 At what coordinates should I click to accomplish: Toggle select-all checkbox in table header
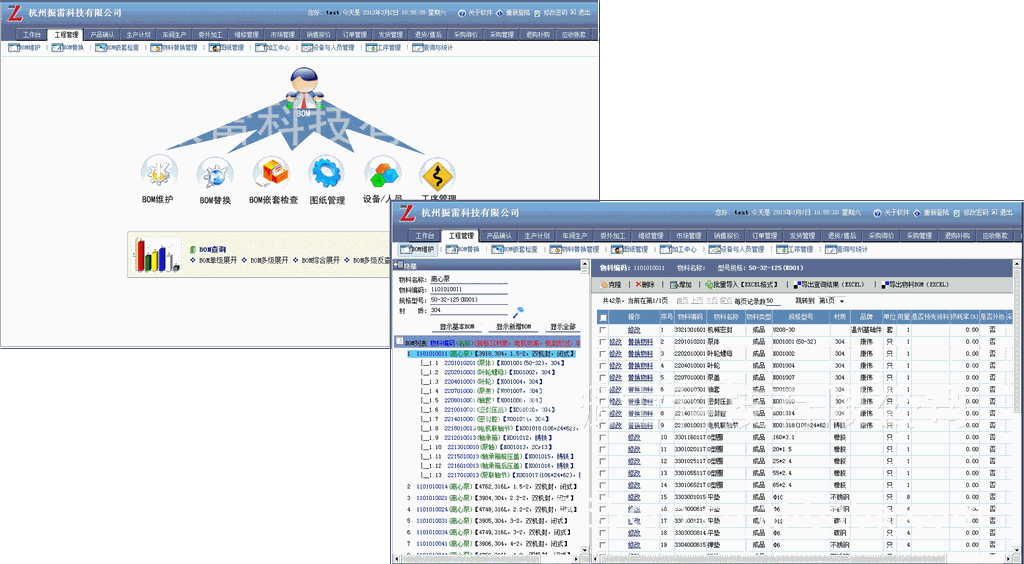tap(603, 317)
